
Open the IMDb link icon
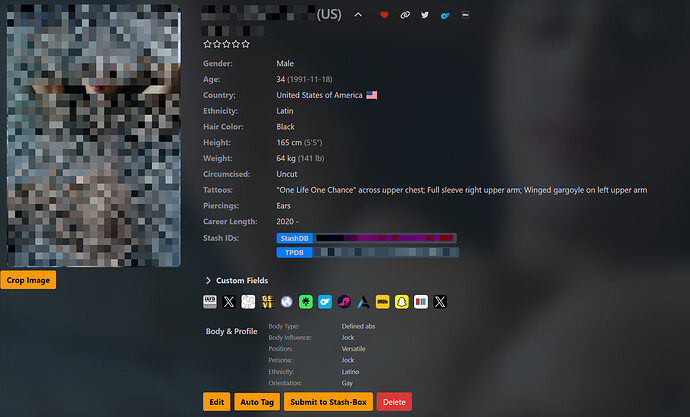[382, 301]
